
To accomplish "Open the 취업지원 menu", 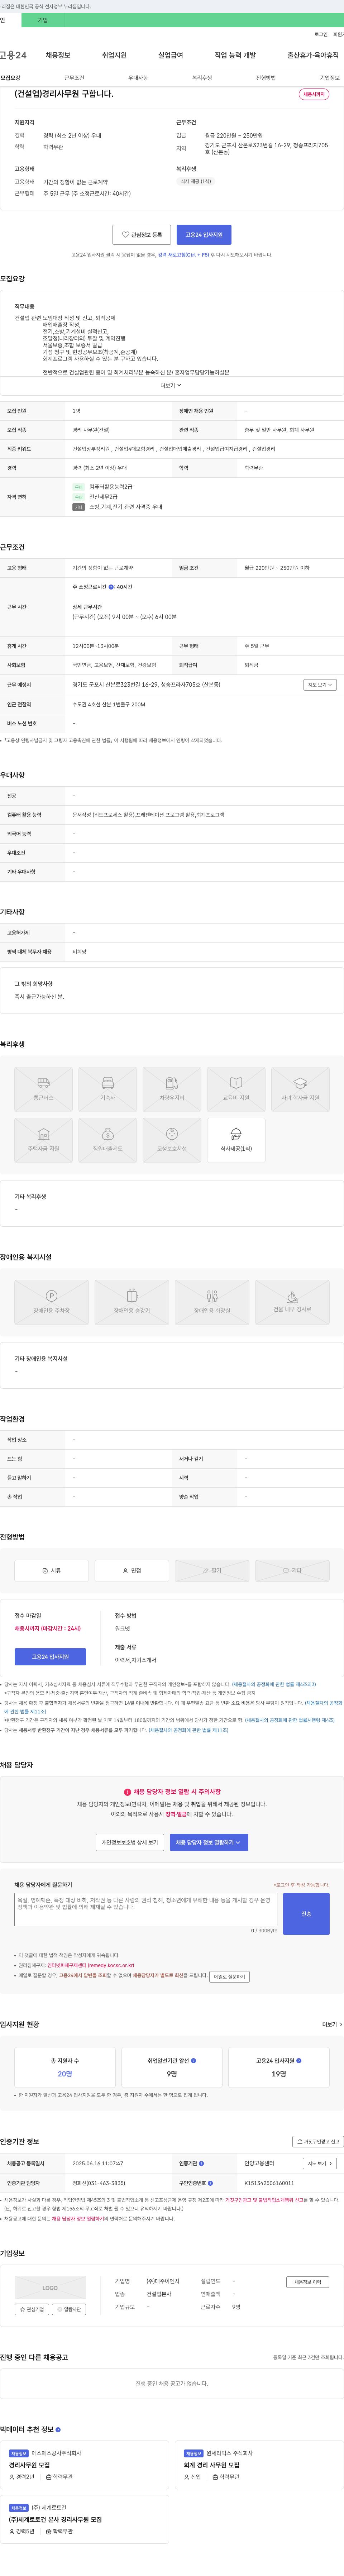I will [114, 55].
